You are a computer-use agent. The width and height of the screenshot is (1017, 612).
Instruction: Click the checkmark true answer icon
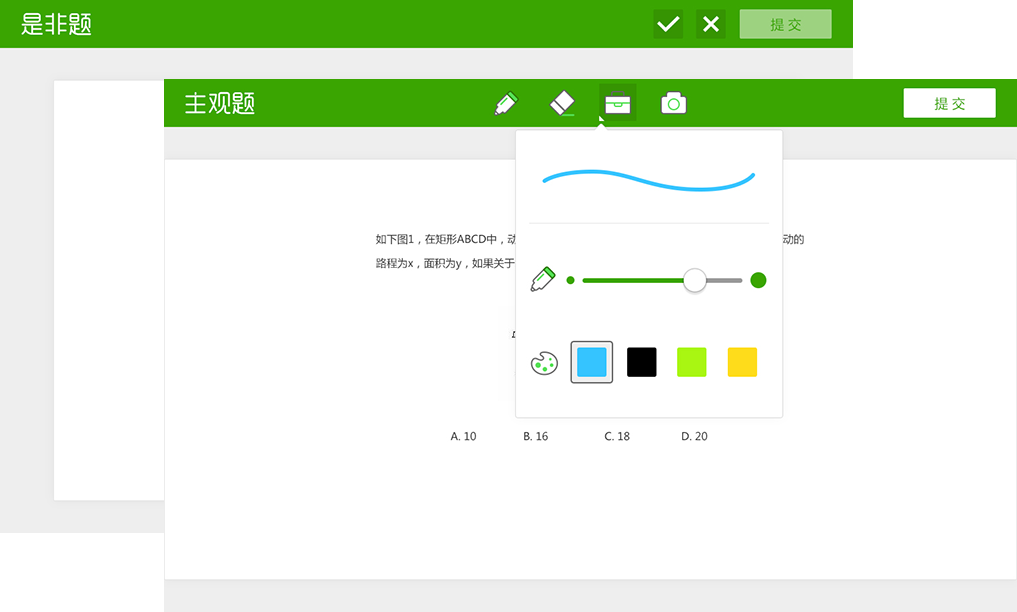[x=668, y=24]
